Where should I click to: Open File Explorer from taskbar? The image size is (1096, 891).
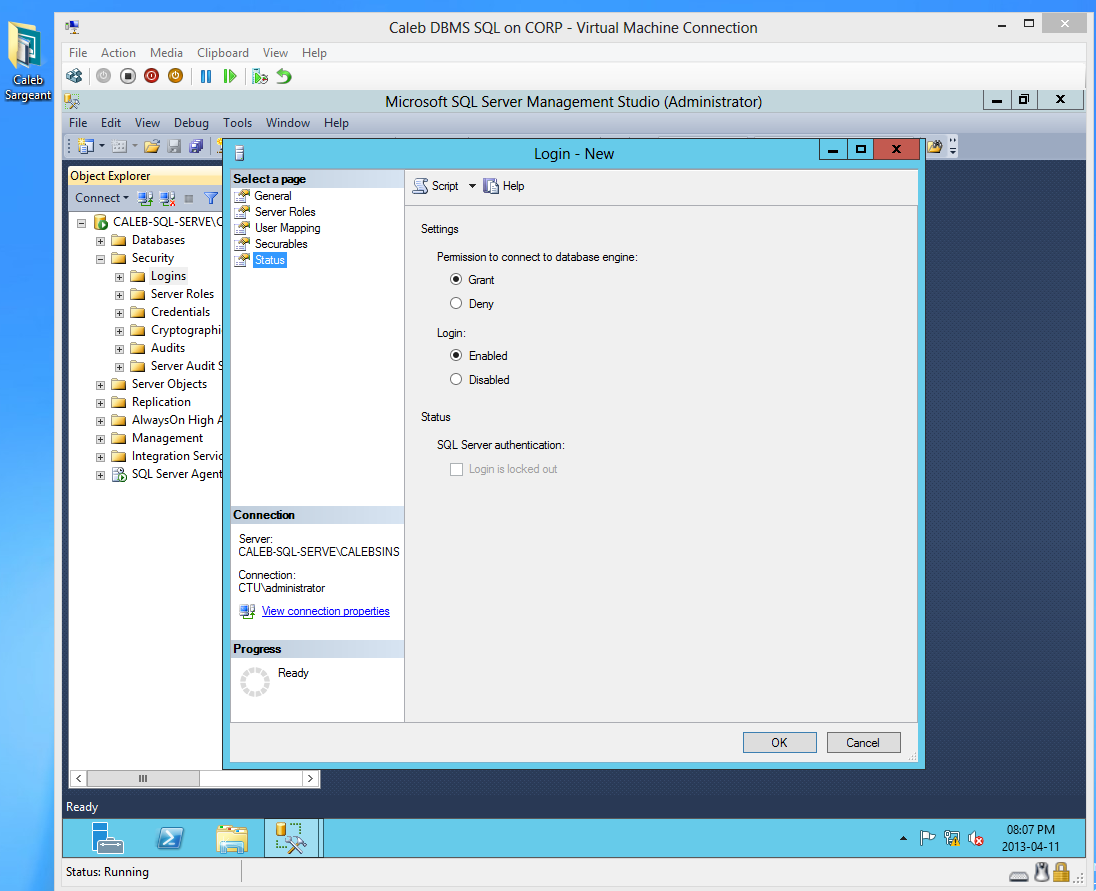(232, 838)
